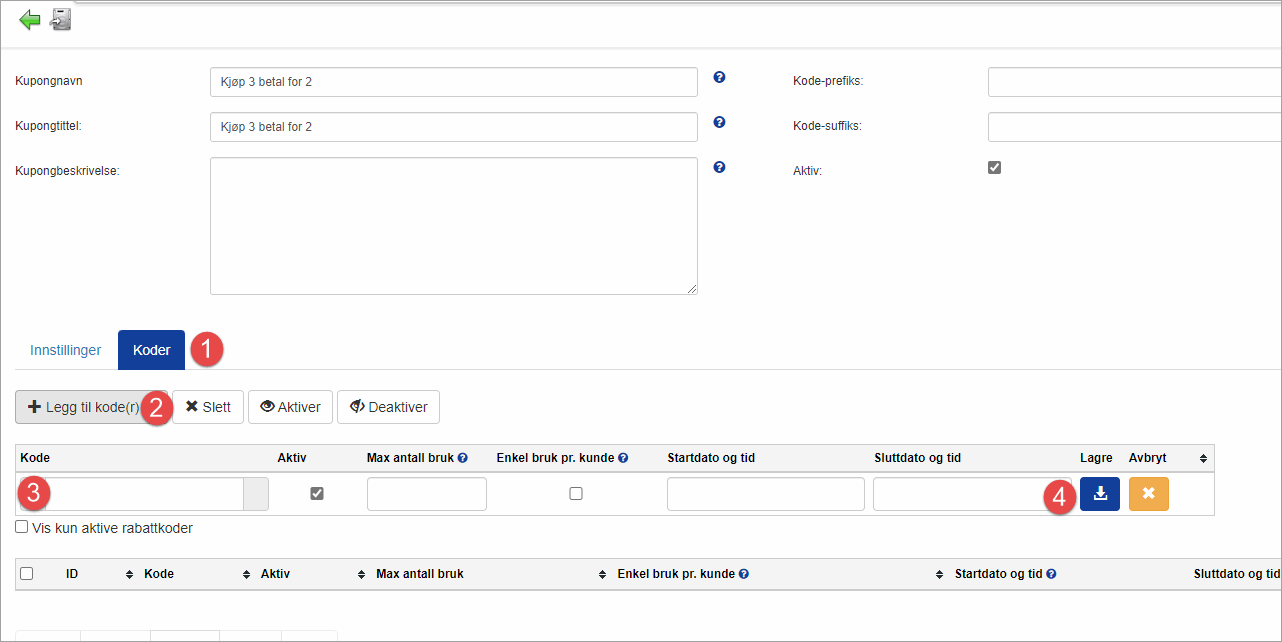The image size is (1282, 642).
Task: Cancel with the orange X button
Action: [1148, 494]
